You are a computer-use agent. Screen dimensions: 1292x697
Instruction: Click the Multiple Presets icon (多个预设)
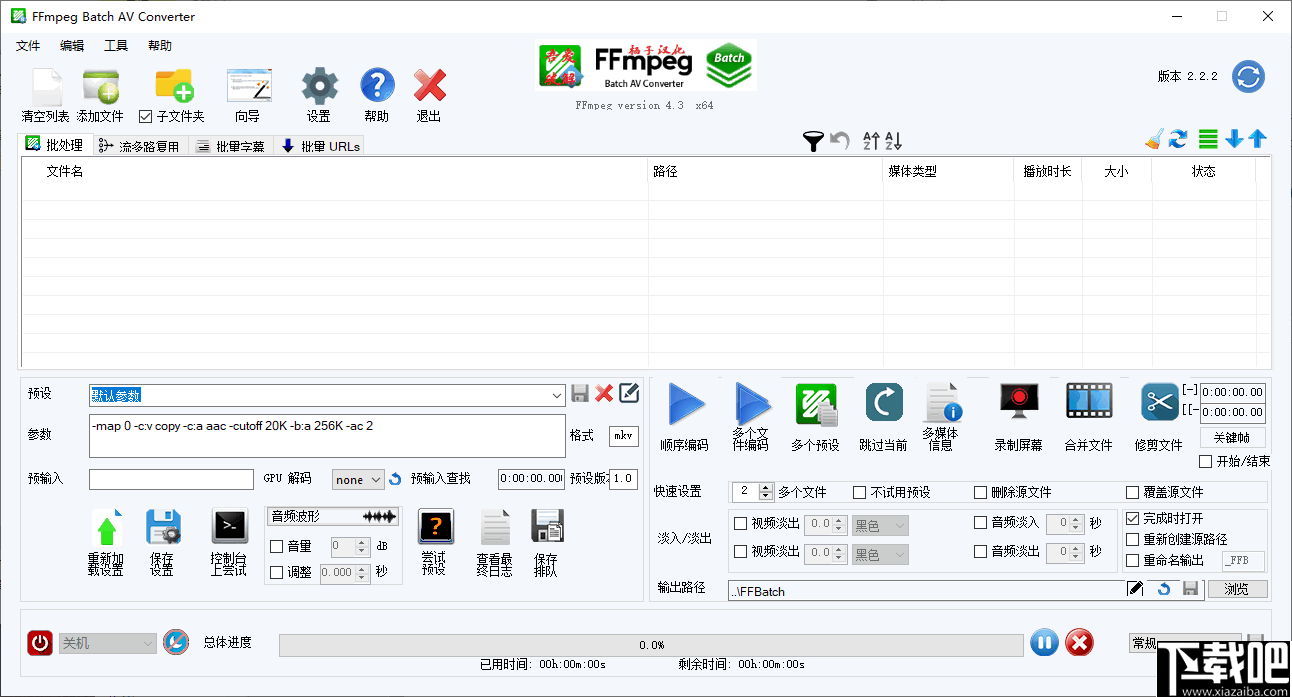[x=816, y=405]
